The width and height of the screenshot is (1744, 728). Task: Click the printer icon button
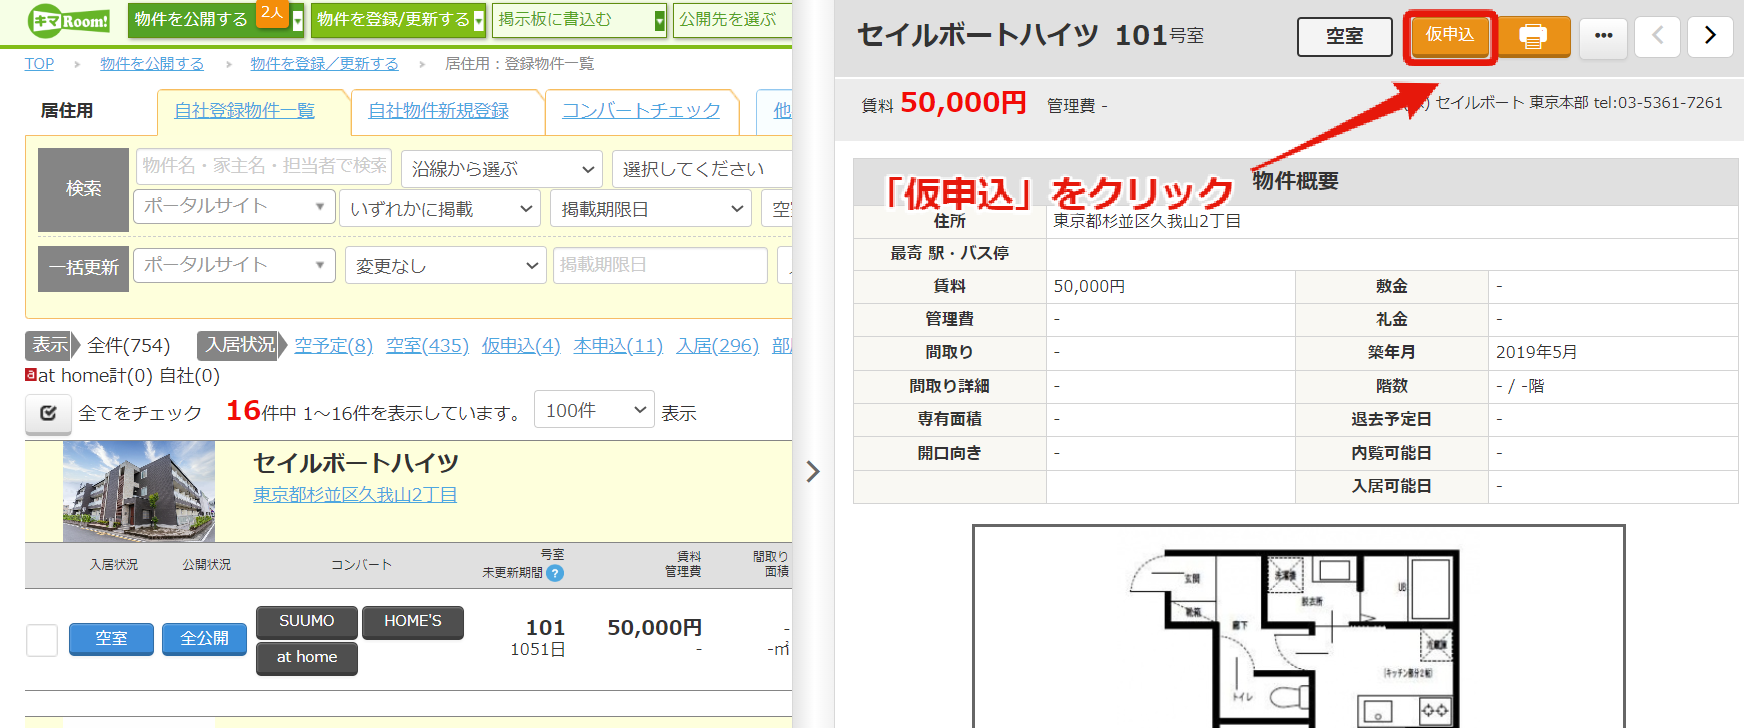click(x=1533, y=37)
